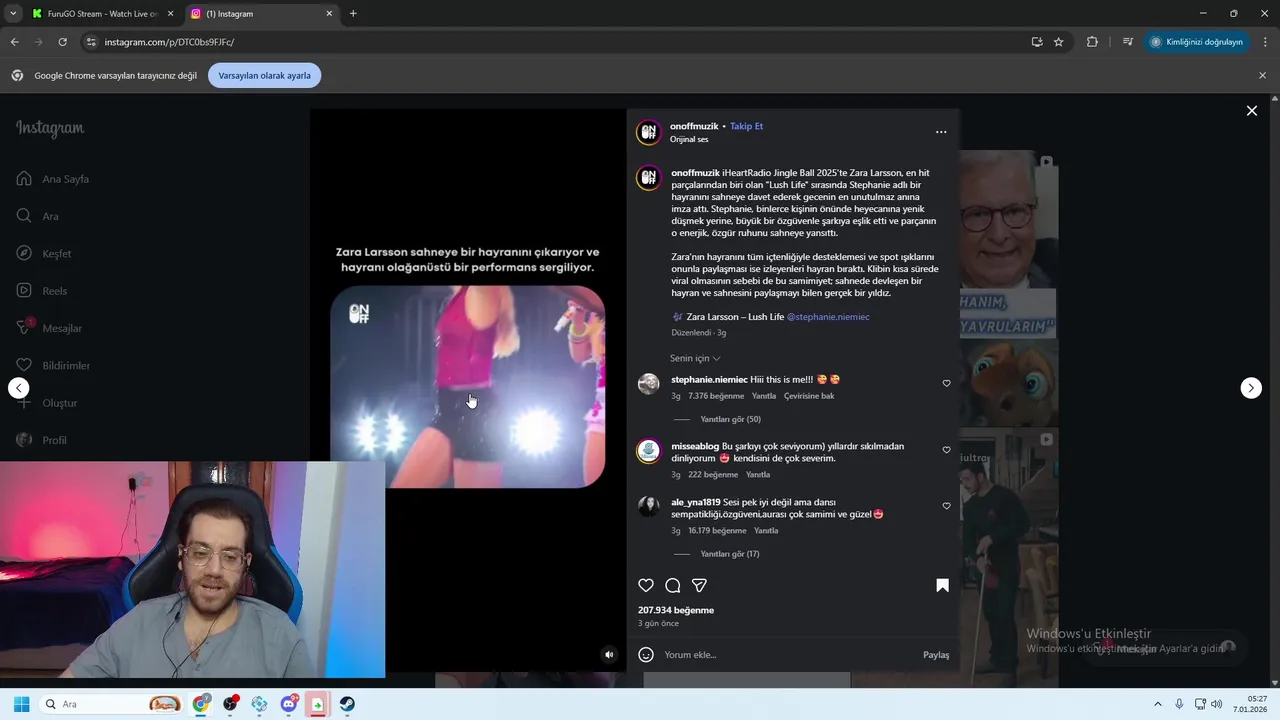Select the '(1) Instagram' browser tab
The image size is (1280, 720).
[262, 14]
